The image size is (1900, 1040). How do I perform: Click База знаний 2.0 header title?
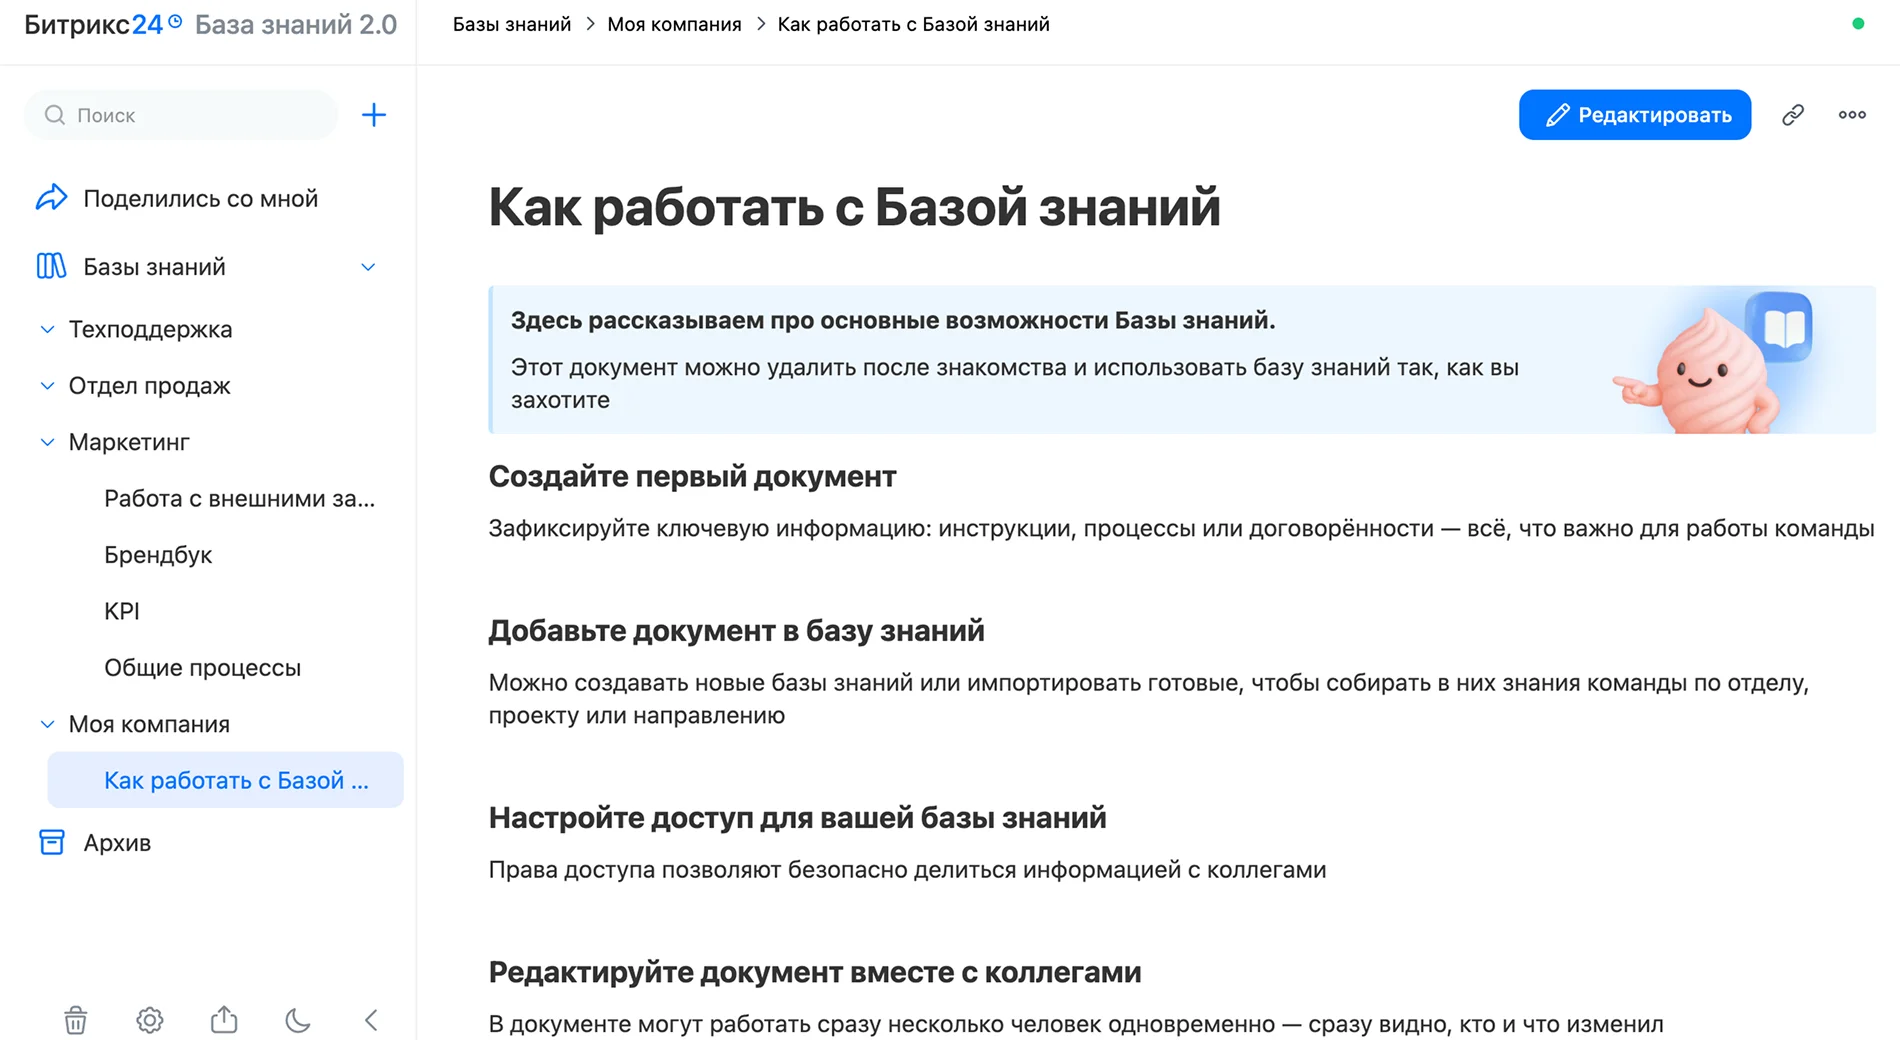296,24
